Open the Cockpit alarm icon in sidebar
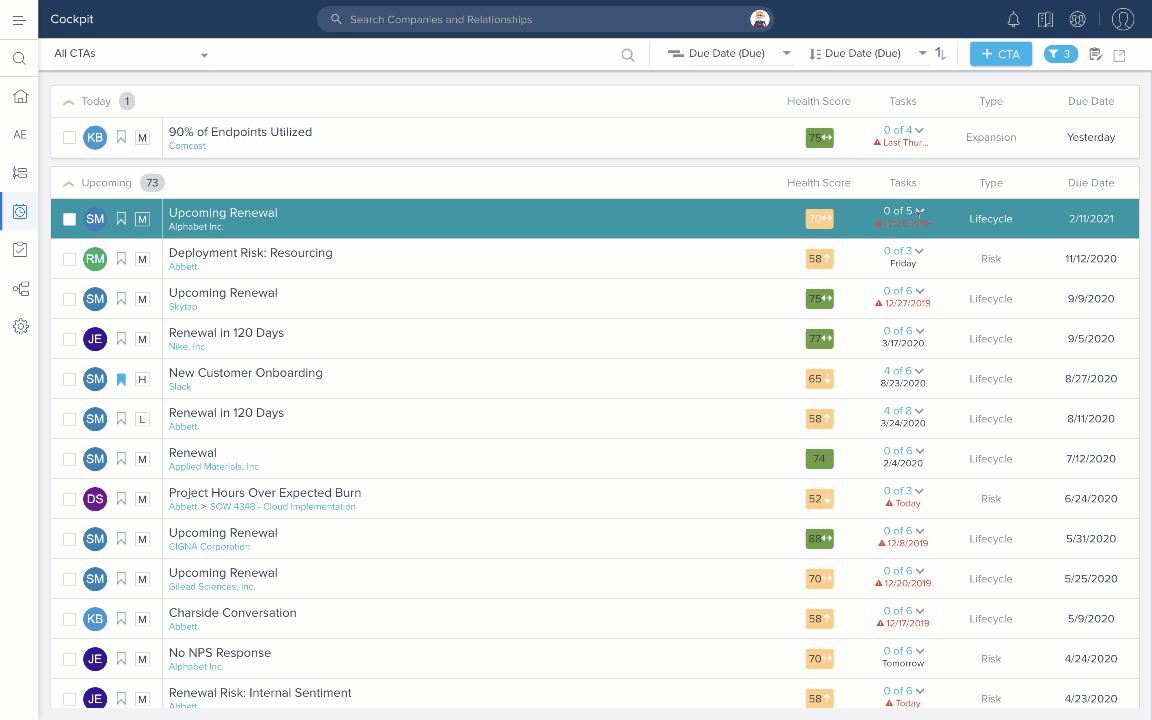This screenshot has height=720, width=1152. tap(20, 211)
